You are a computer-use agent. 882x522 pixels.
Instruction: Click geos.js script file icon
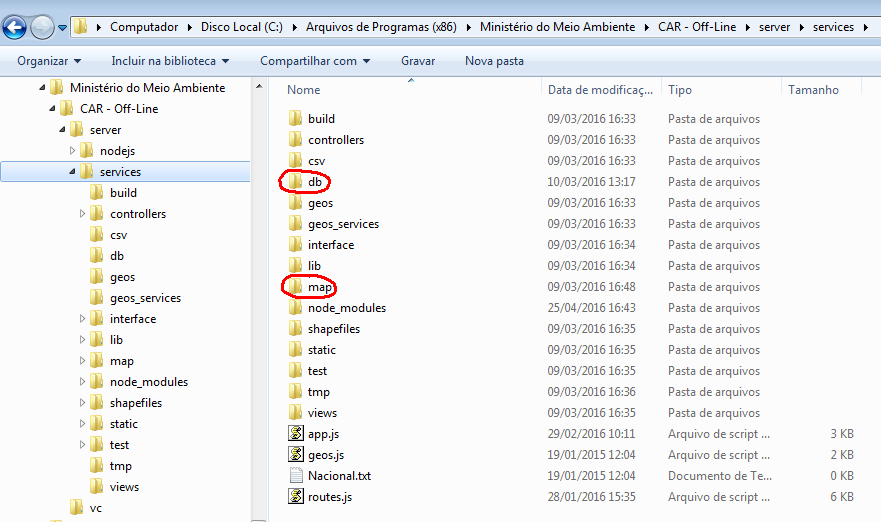click(x=296, y=454)
